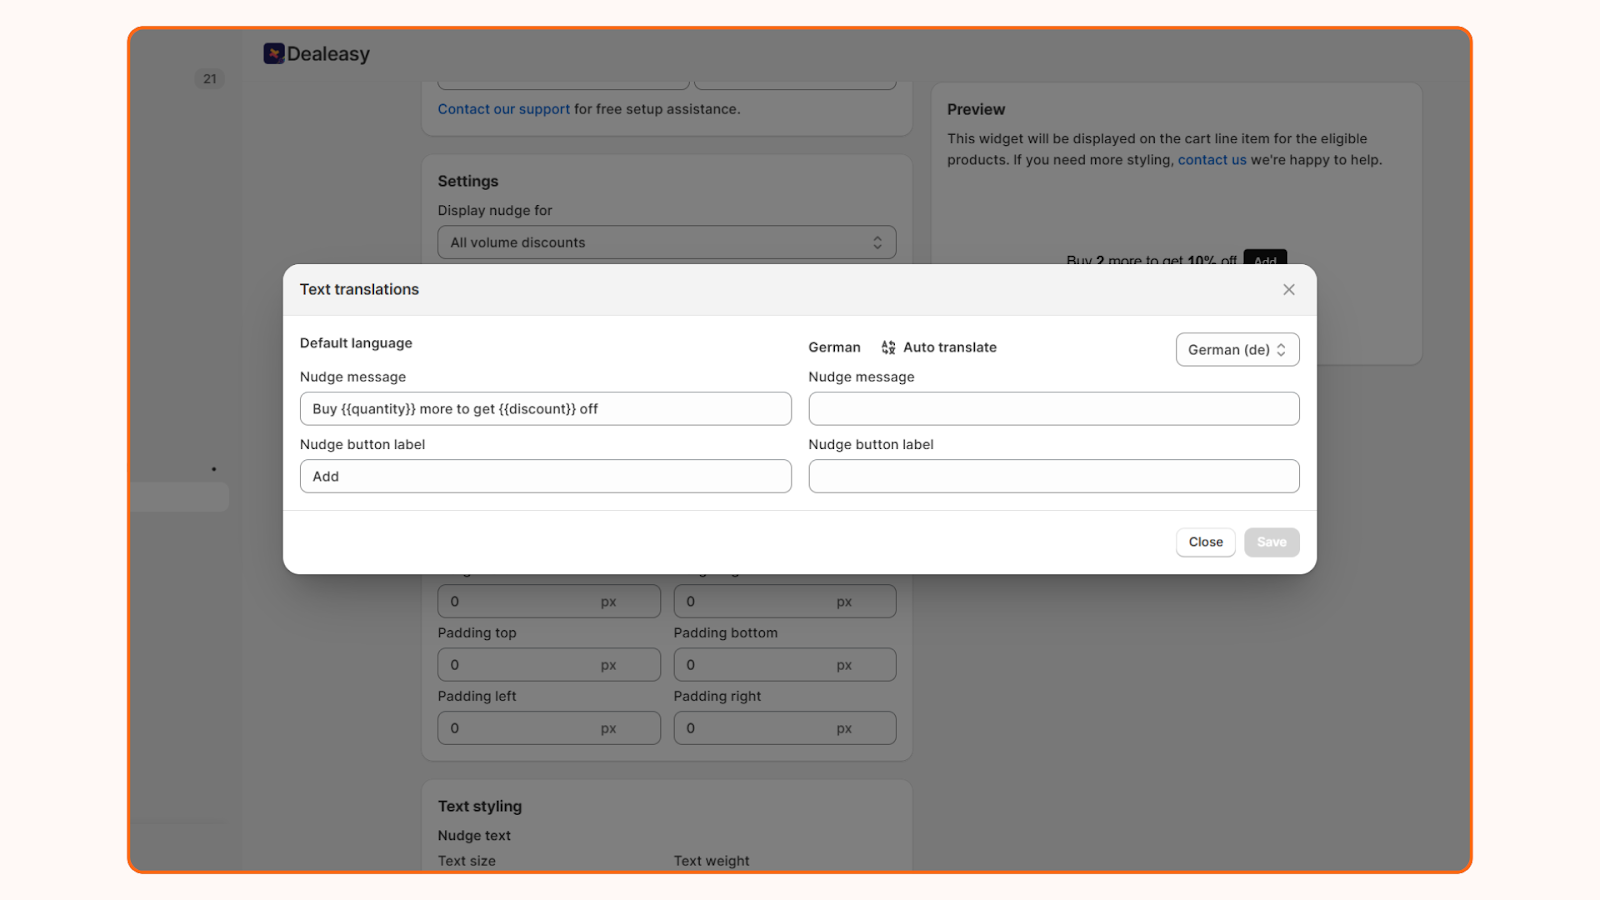1600x900 pixels.
Task: Click the contact us link in Preview panel
Action: (1211, 159)
